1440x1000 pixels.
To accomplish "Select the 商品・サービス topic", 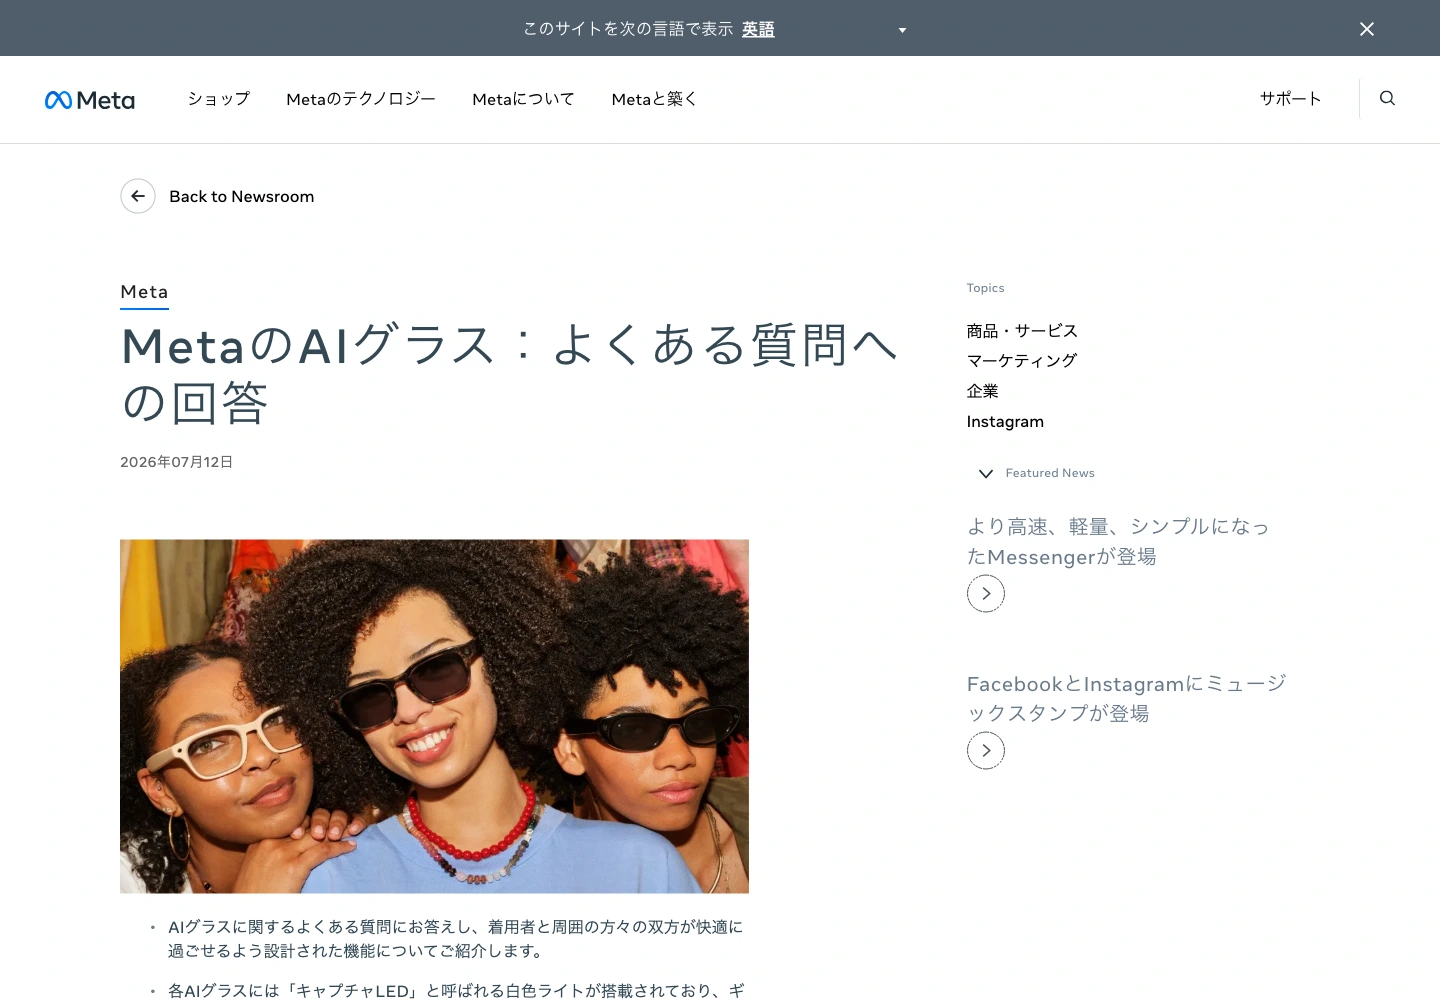I will 1022,331.
